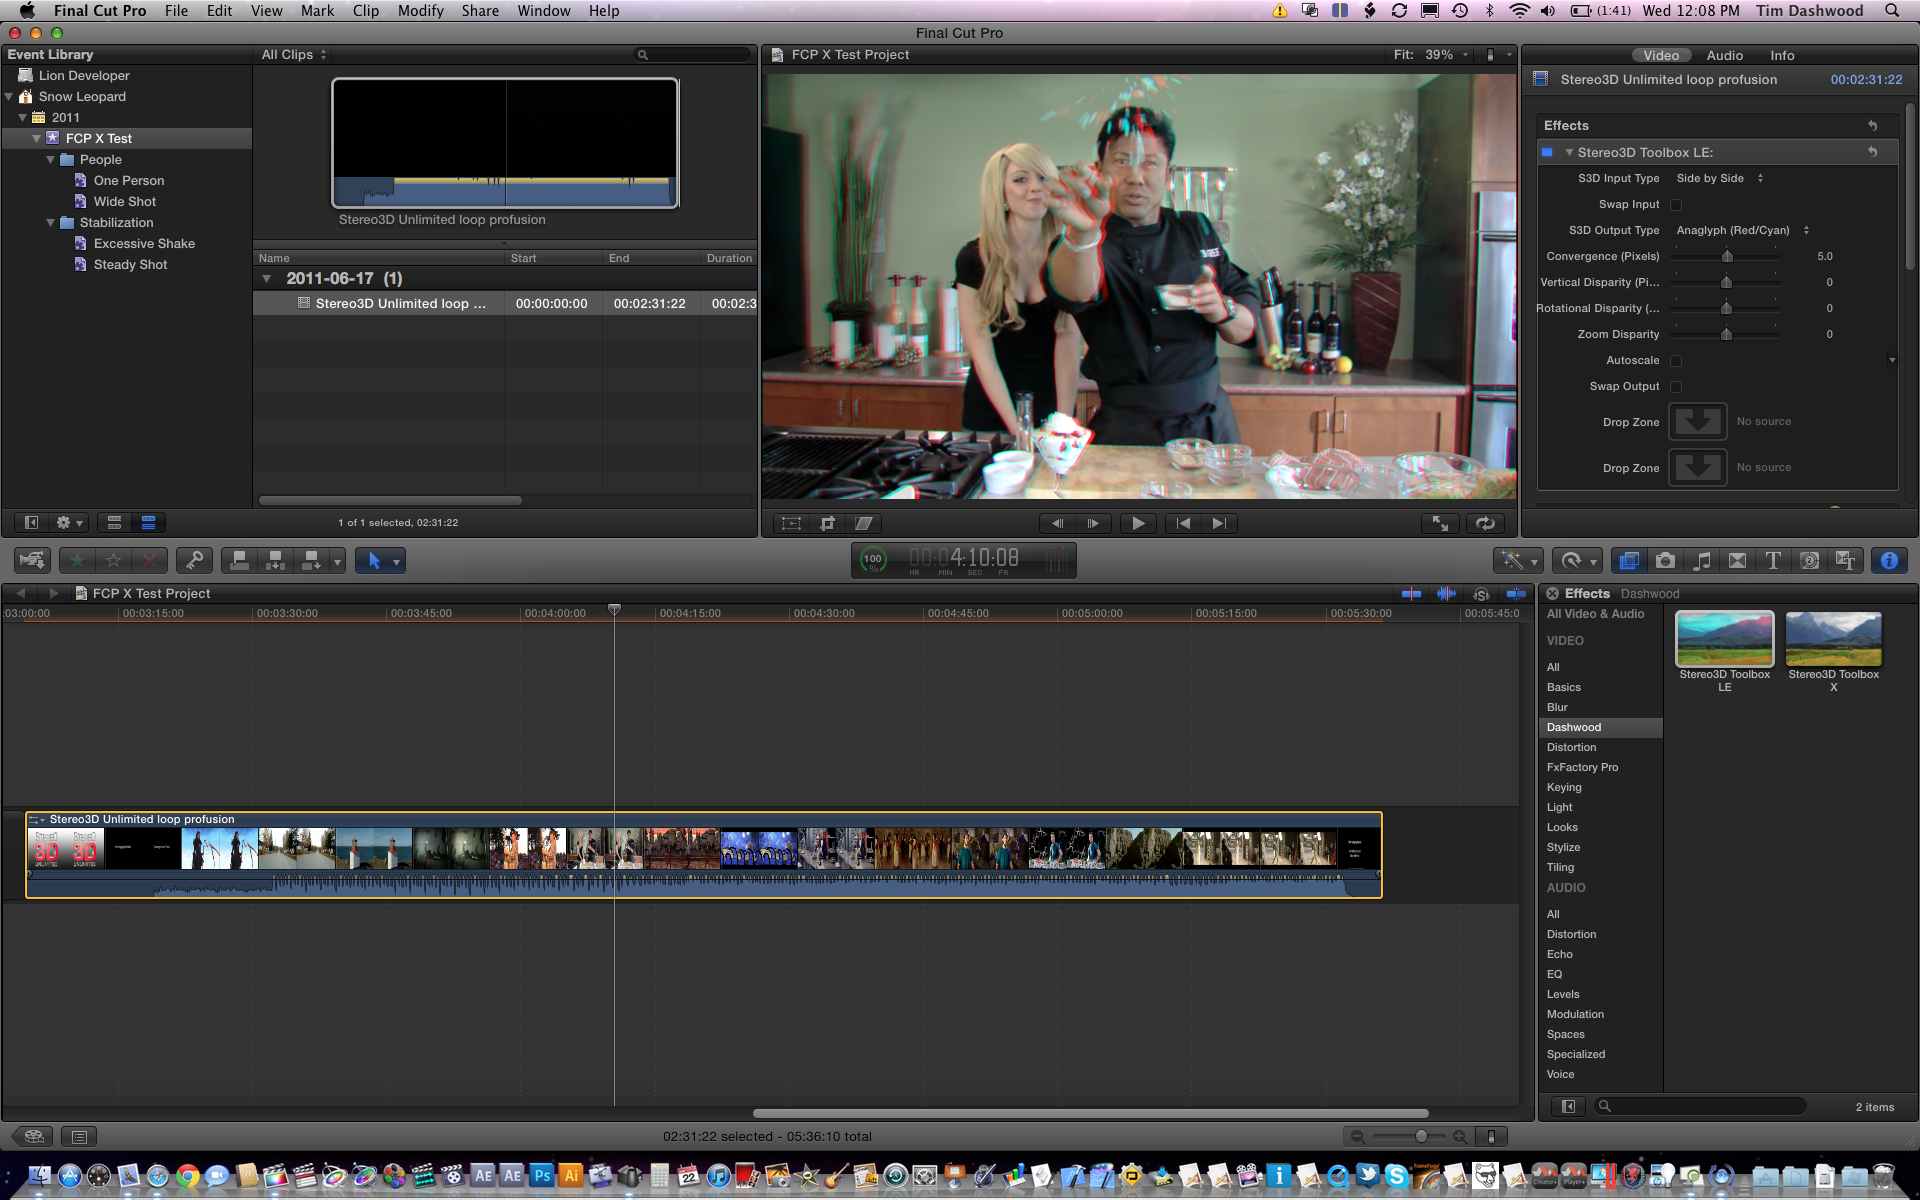Image resolution: width=1920 pixels, height=1200 pixels.
Task: Switch to the Info inspector tab
Action: point(1782,56)
